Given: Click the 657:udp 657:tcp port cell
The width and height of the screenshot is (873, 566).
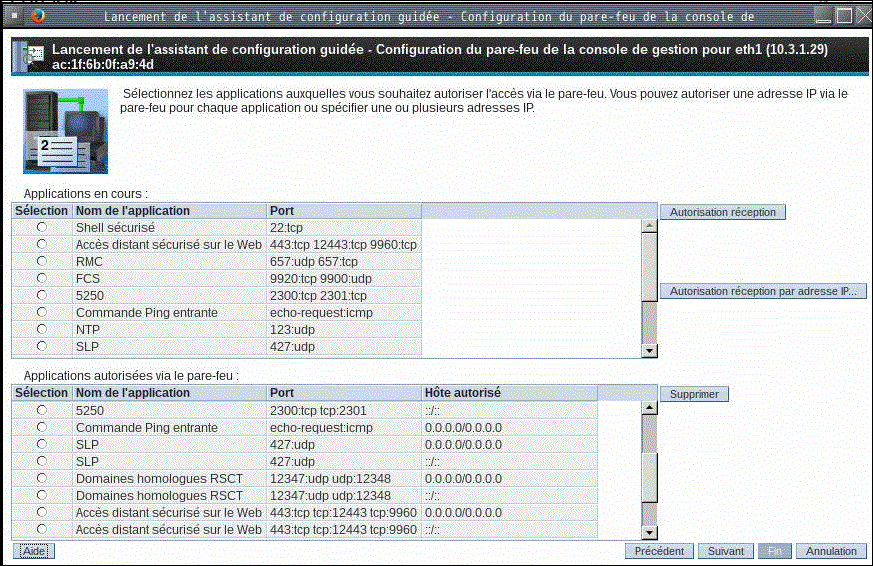Looking at the screenshot, I should tap(344, 262).
